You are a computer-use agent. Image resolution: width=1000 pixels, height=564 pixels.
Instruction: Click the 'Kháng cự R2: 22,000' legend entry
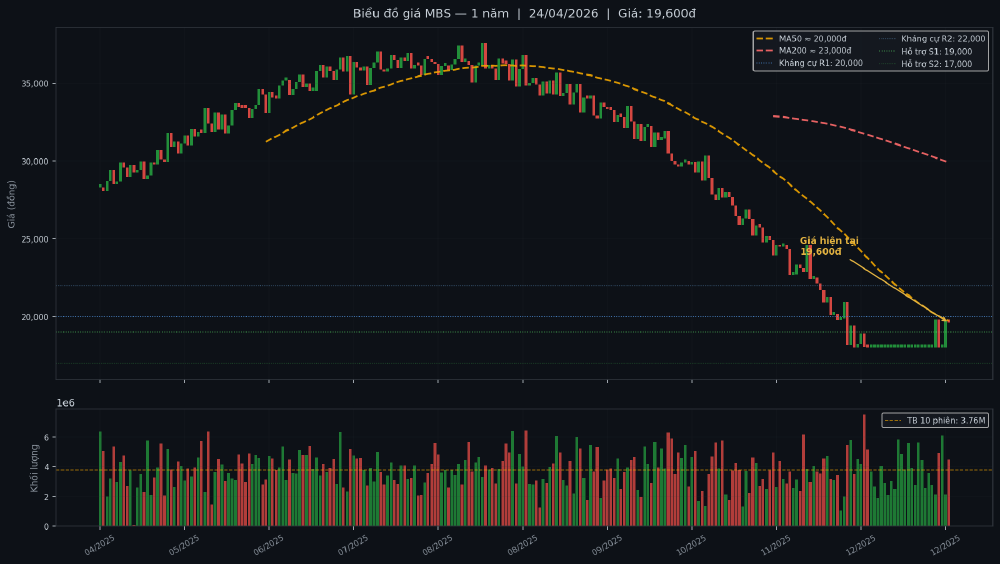click(x=932, y=39)
